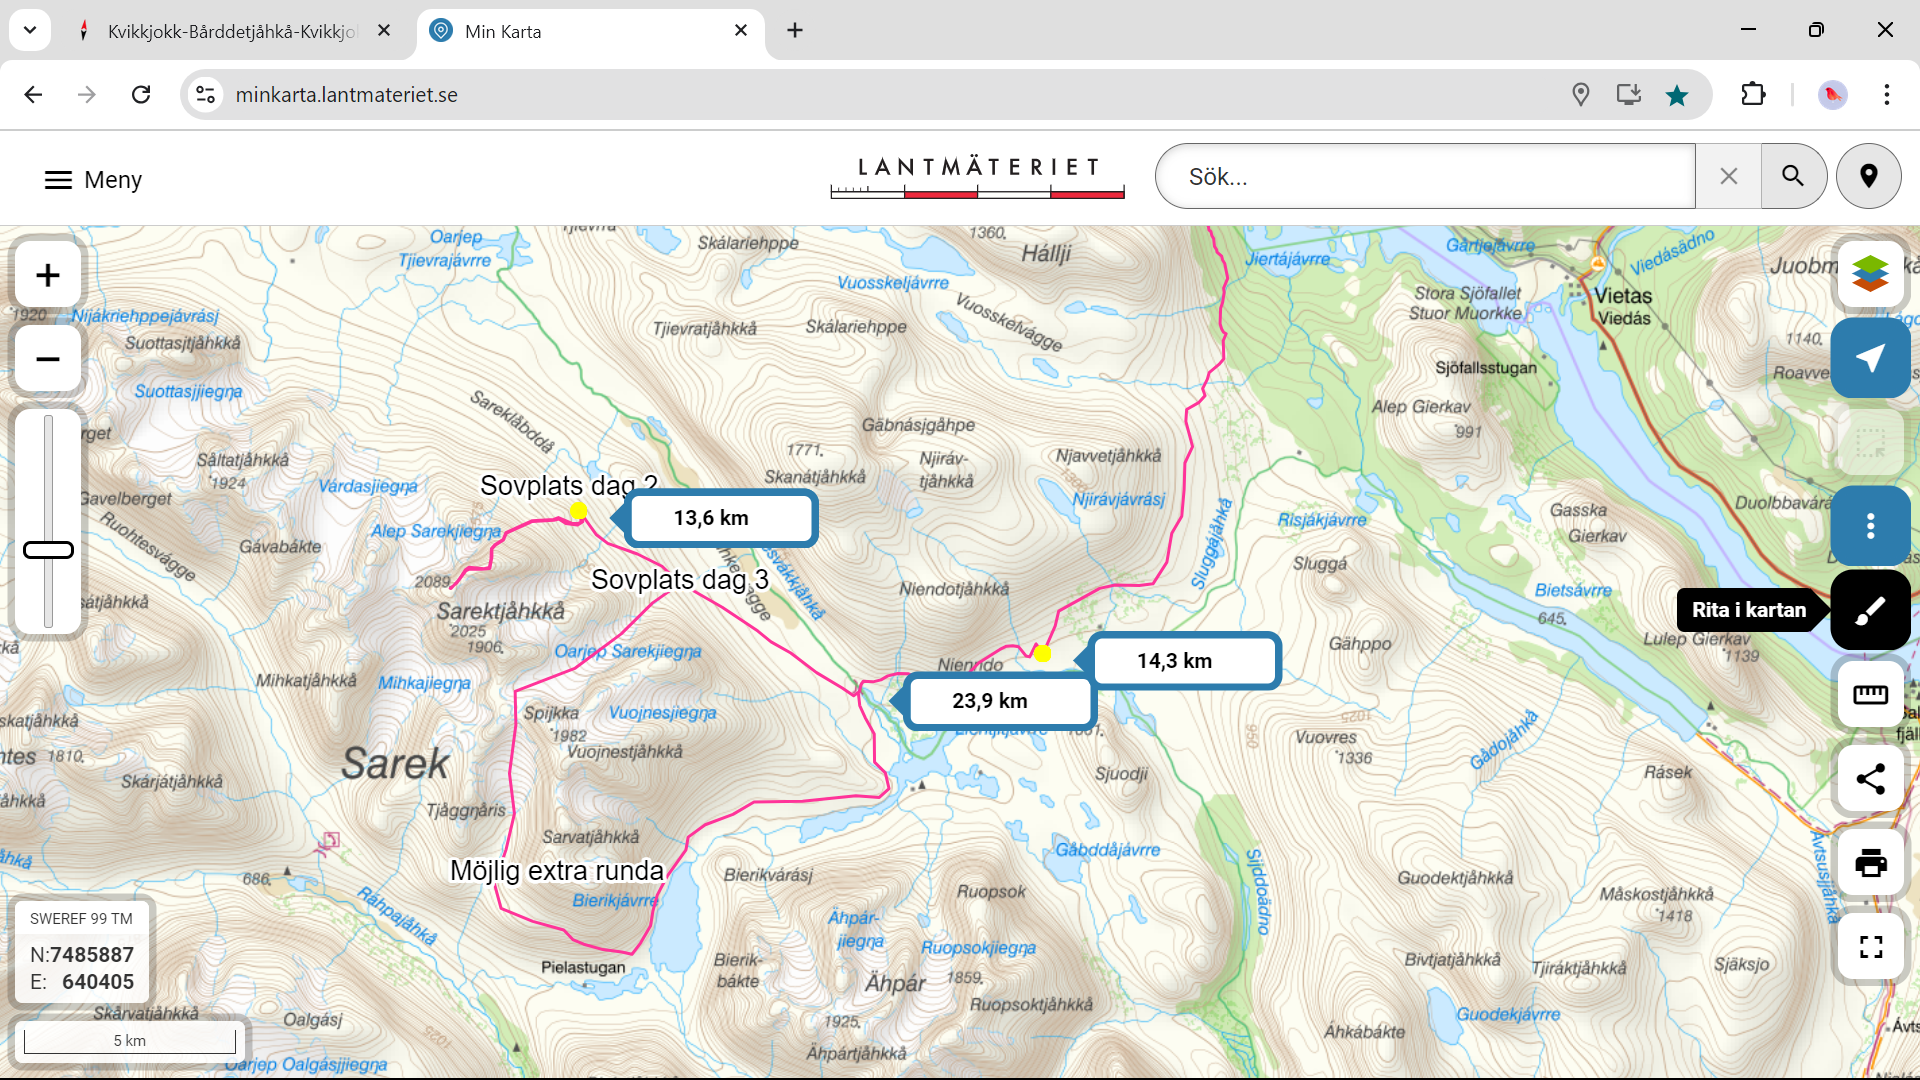Click the Möjlig extra runda label
This screenshot has width=1920, height=1080.
[557, 871]
